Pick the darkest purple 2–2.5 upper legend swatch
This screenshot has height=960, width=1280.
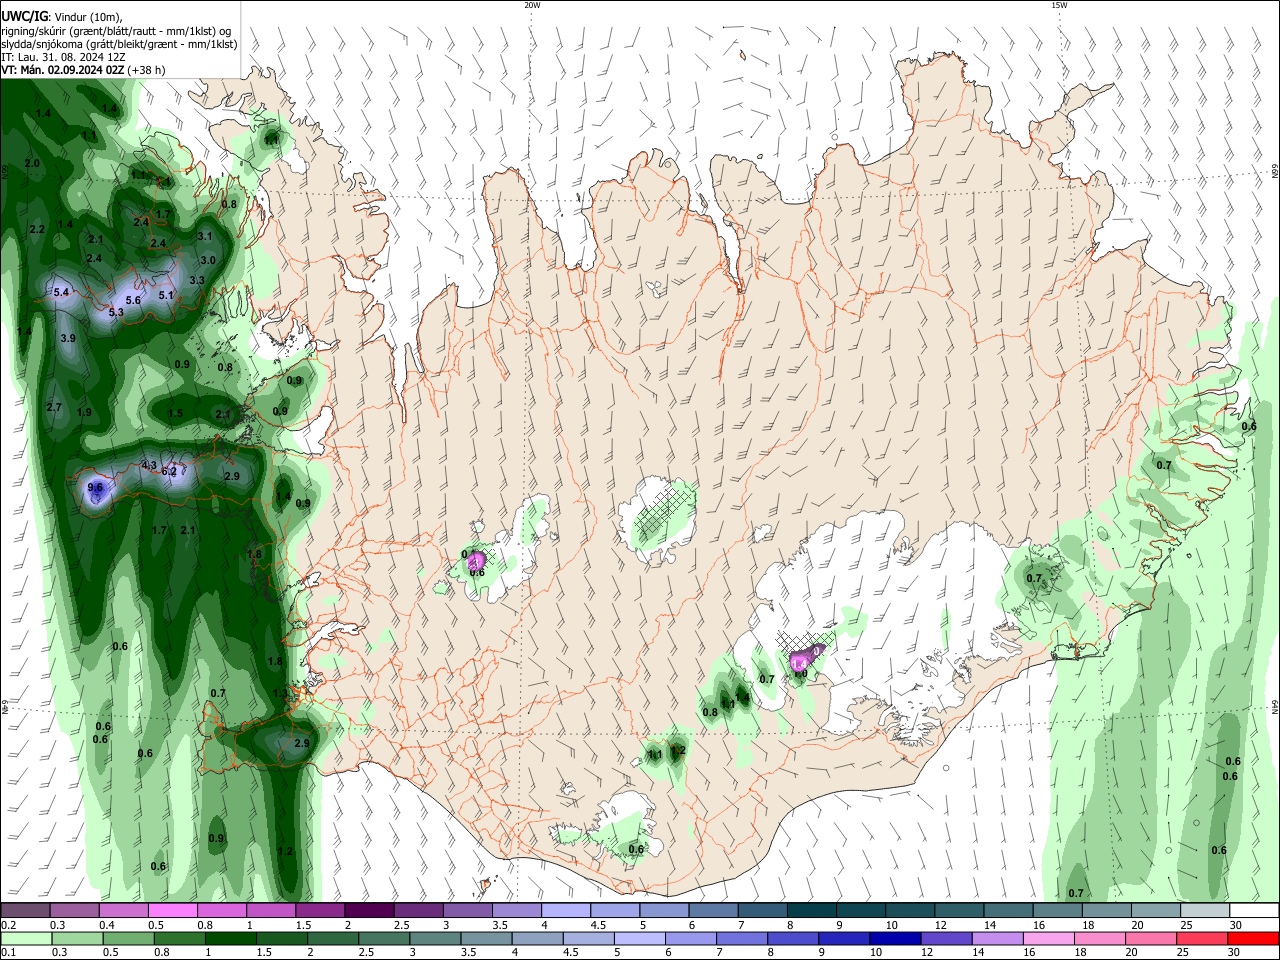coord(369,910)
